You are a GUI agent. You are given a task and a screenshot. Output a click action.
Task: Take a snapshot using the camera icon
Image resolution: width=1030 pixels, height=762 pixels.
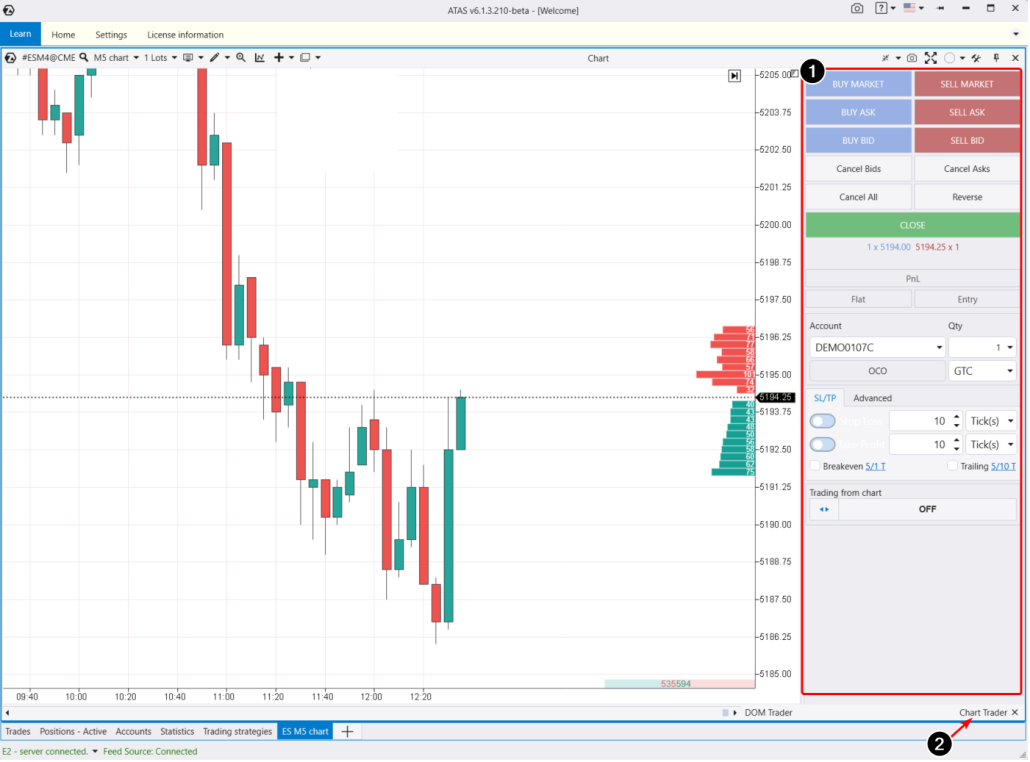tap(912, 58)
